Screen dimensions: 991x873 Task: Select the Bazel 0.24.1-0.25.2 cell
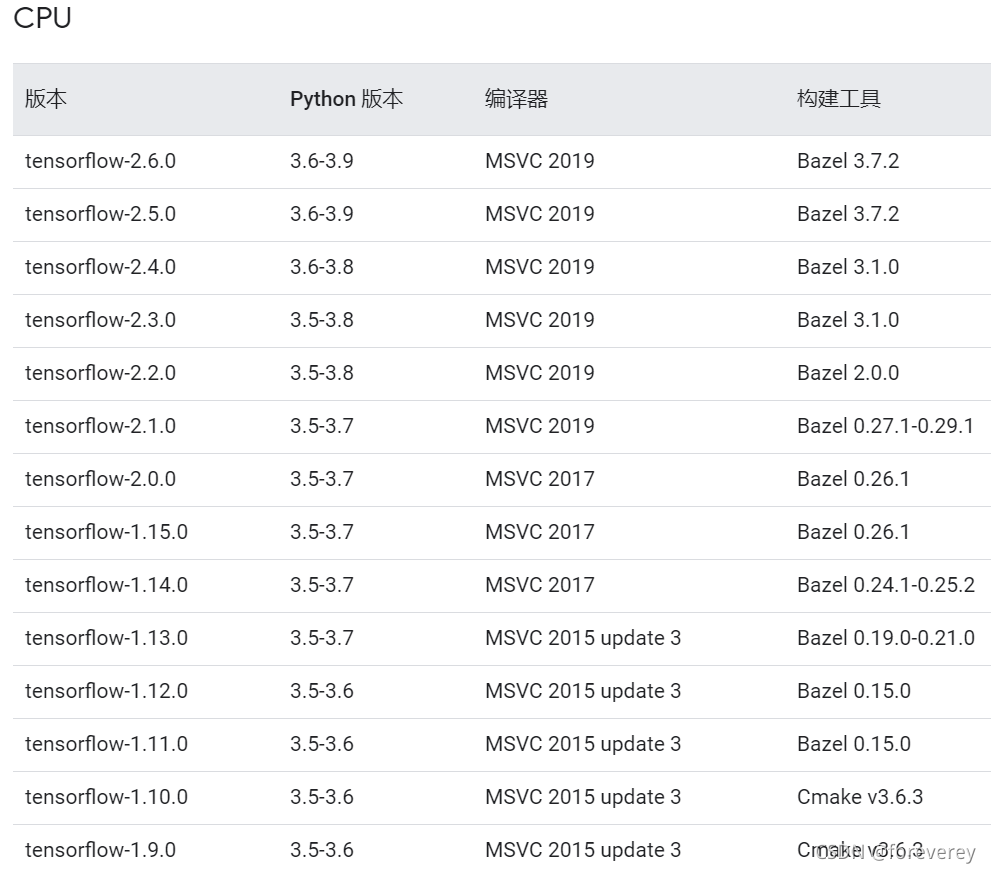(x=886, y=586)
